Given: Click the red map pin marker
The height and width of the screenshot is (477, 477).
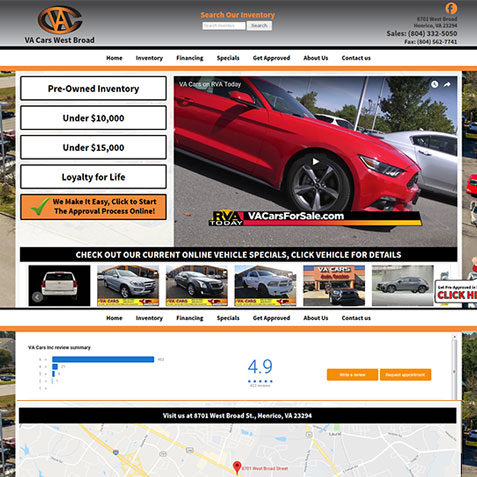Looking at the screenshot, I should coord(237,467).
